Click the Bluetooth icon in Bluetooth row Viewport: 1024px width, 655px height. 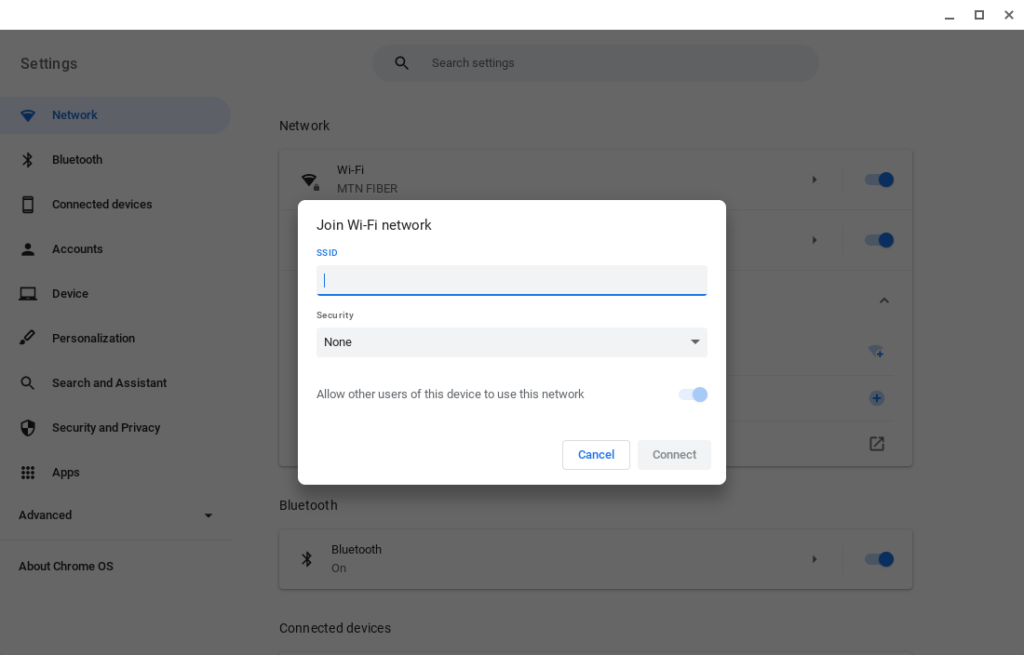[306, 558]
